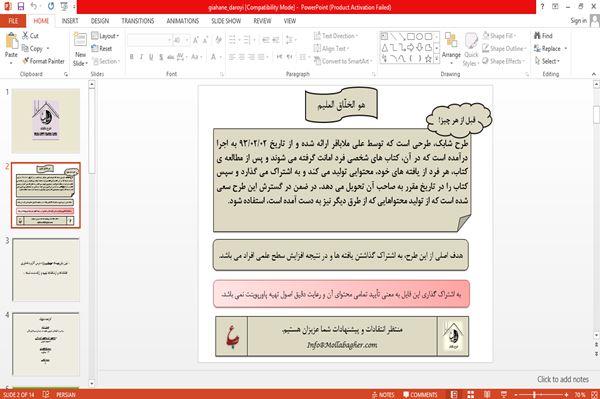Open the Layout dropdown
This screenshot has height=399, width=600.
(105, 36)
